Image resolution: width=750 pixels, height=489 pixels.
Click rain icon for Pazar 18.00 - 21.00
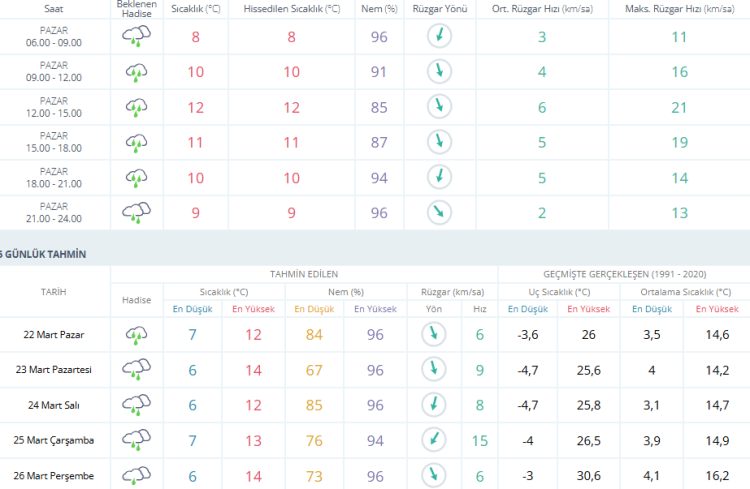coord(136,177)
